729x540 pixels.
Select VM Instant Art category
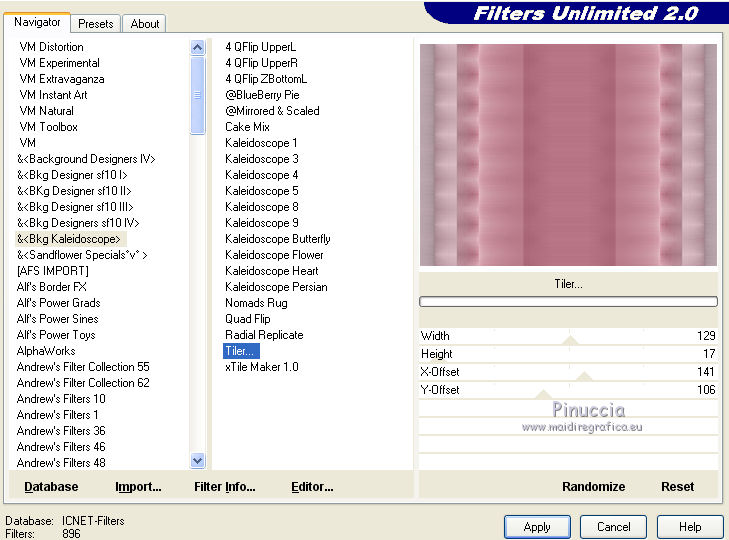point(53,95)
